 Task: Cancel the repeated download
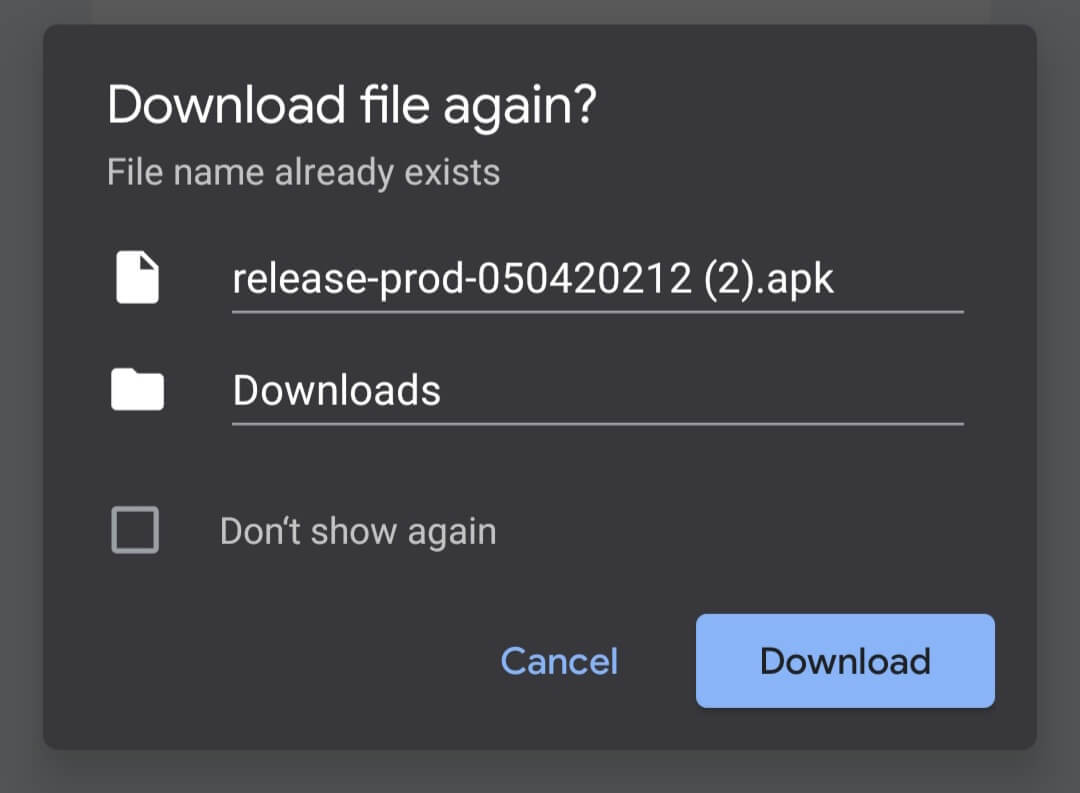pyautogui.click(x=559, y=661)
